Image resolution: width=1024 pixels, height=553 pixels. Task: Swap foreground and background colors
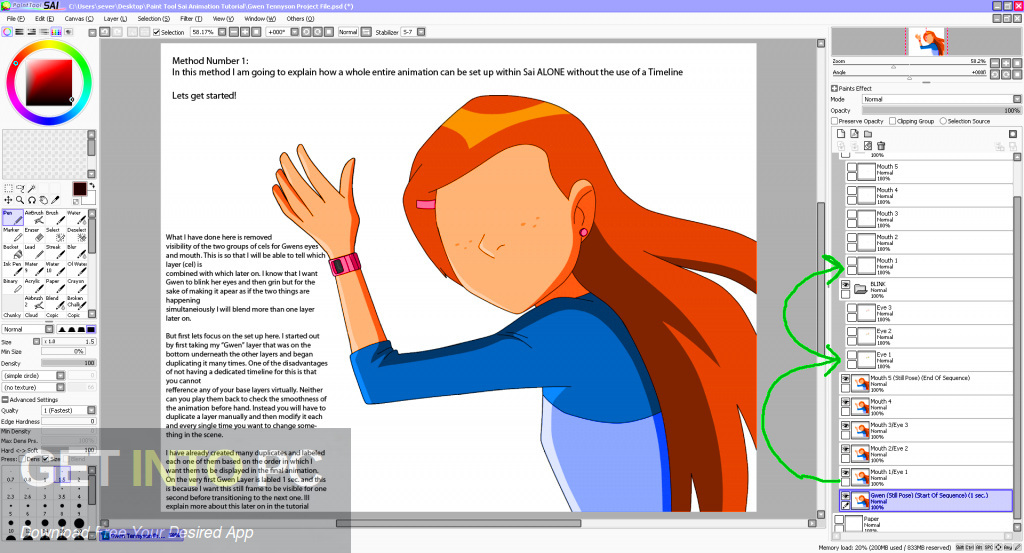pos(92,186)
